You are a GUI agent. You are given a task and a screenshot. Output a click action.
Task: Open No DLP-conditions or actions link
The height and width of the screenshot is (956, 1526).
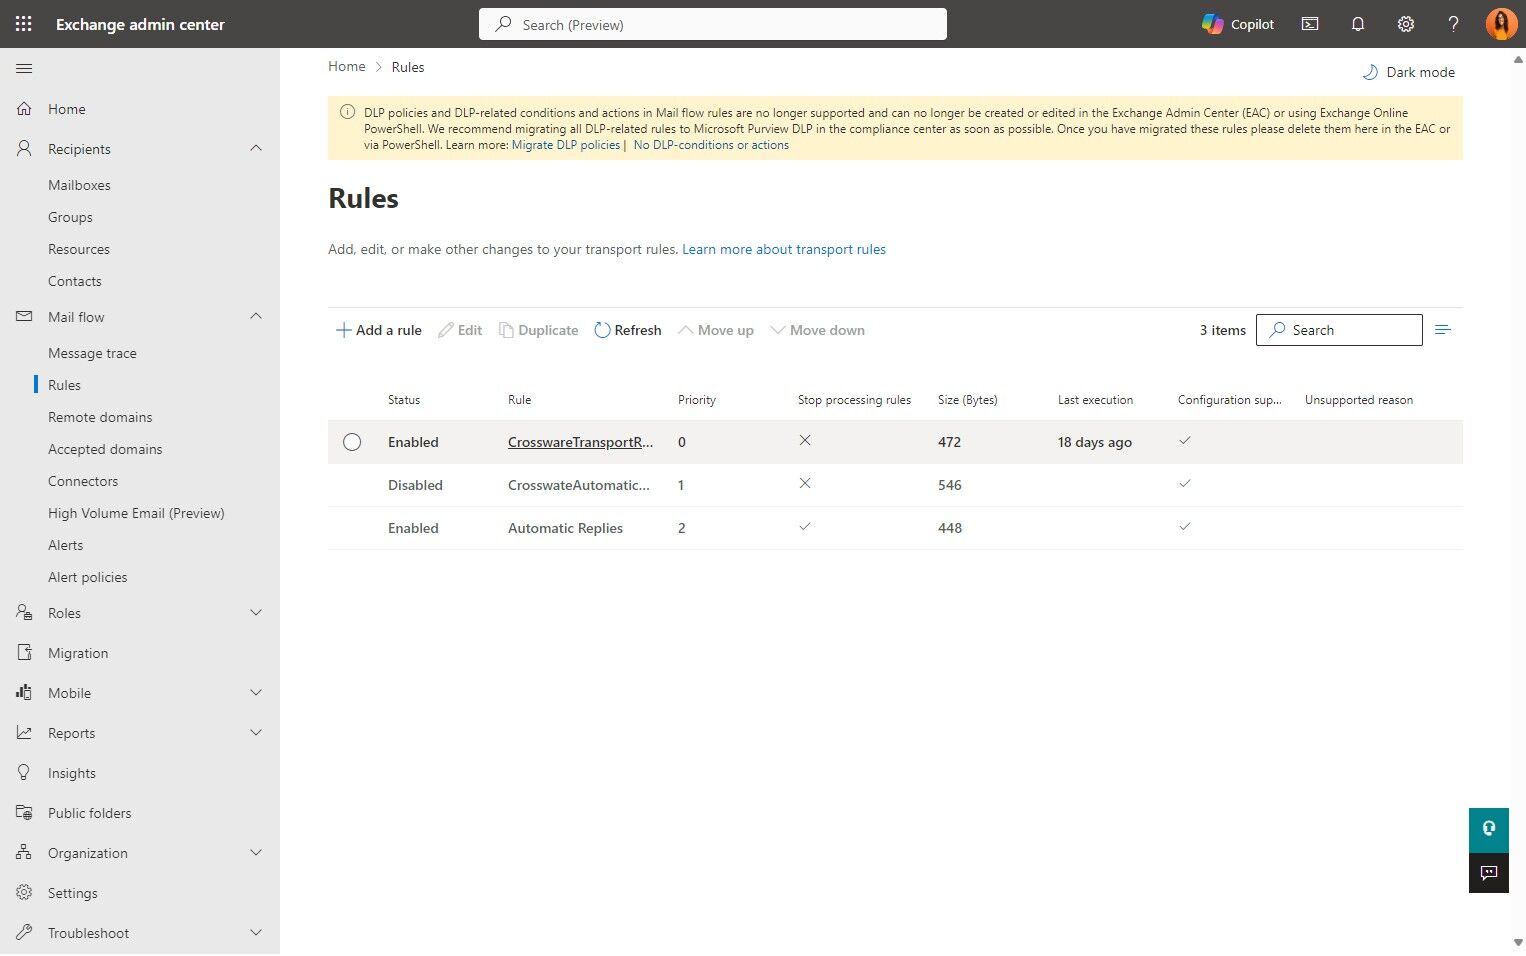point(711,145)
